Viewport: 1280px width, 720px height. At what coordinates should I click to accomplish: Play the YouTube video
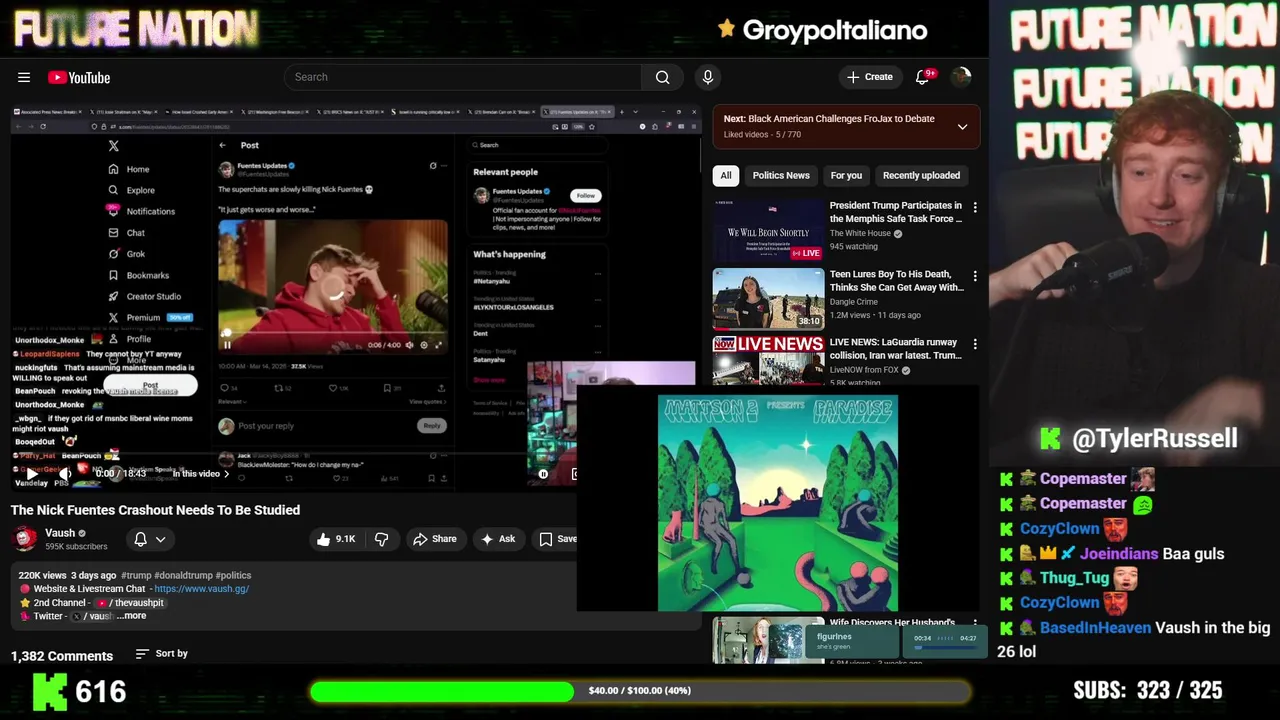(x=31, y=473)
